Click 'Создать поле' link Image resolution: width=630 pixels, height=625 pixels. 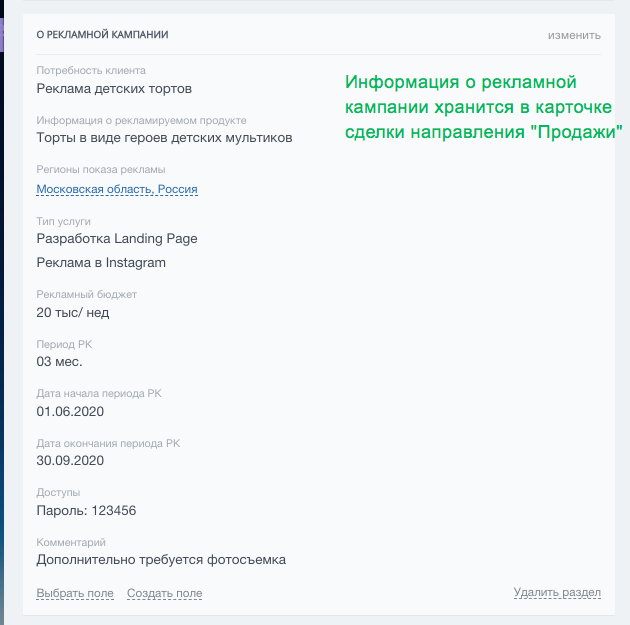[164, 593]
